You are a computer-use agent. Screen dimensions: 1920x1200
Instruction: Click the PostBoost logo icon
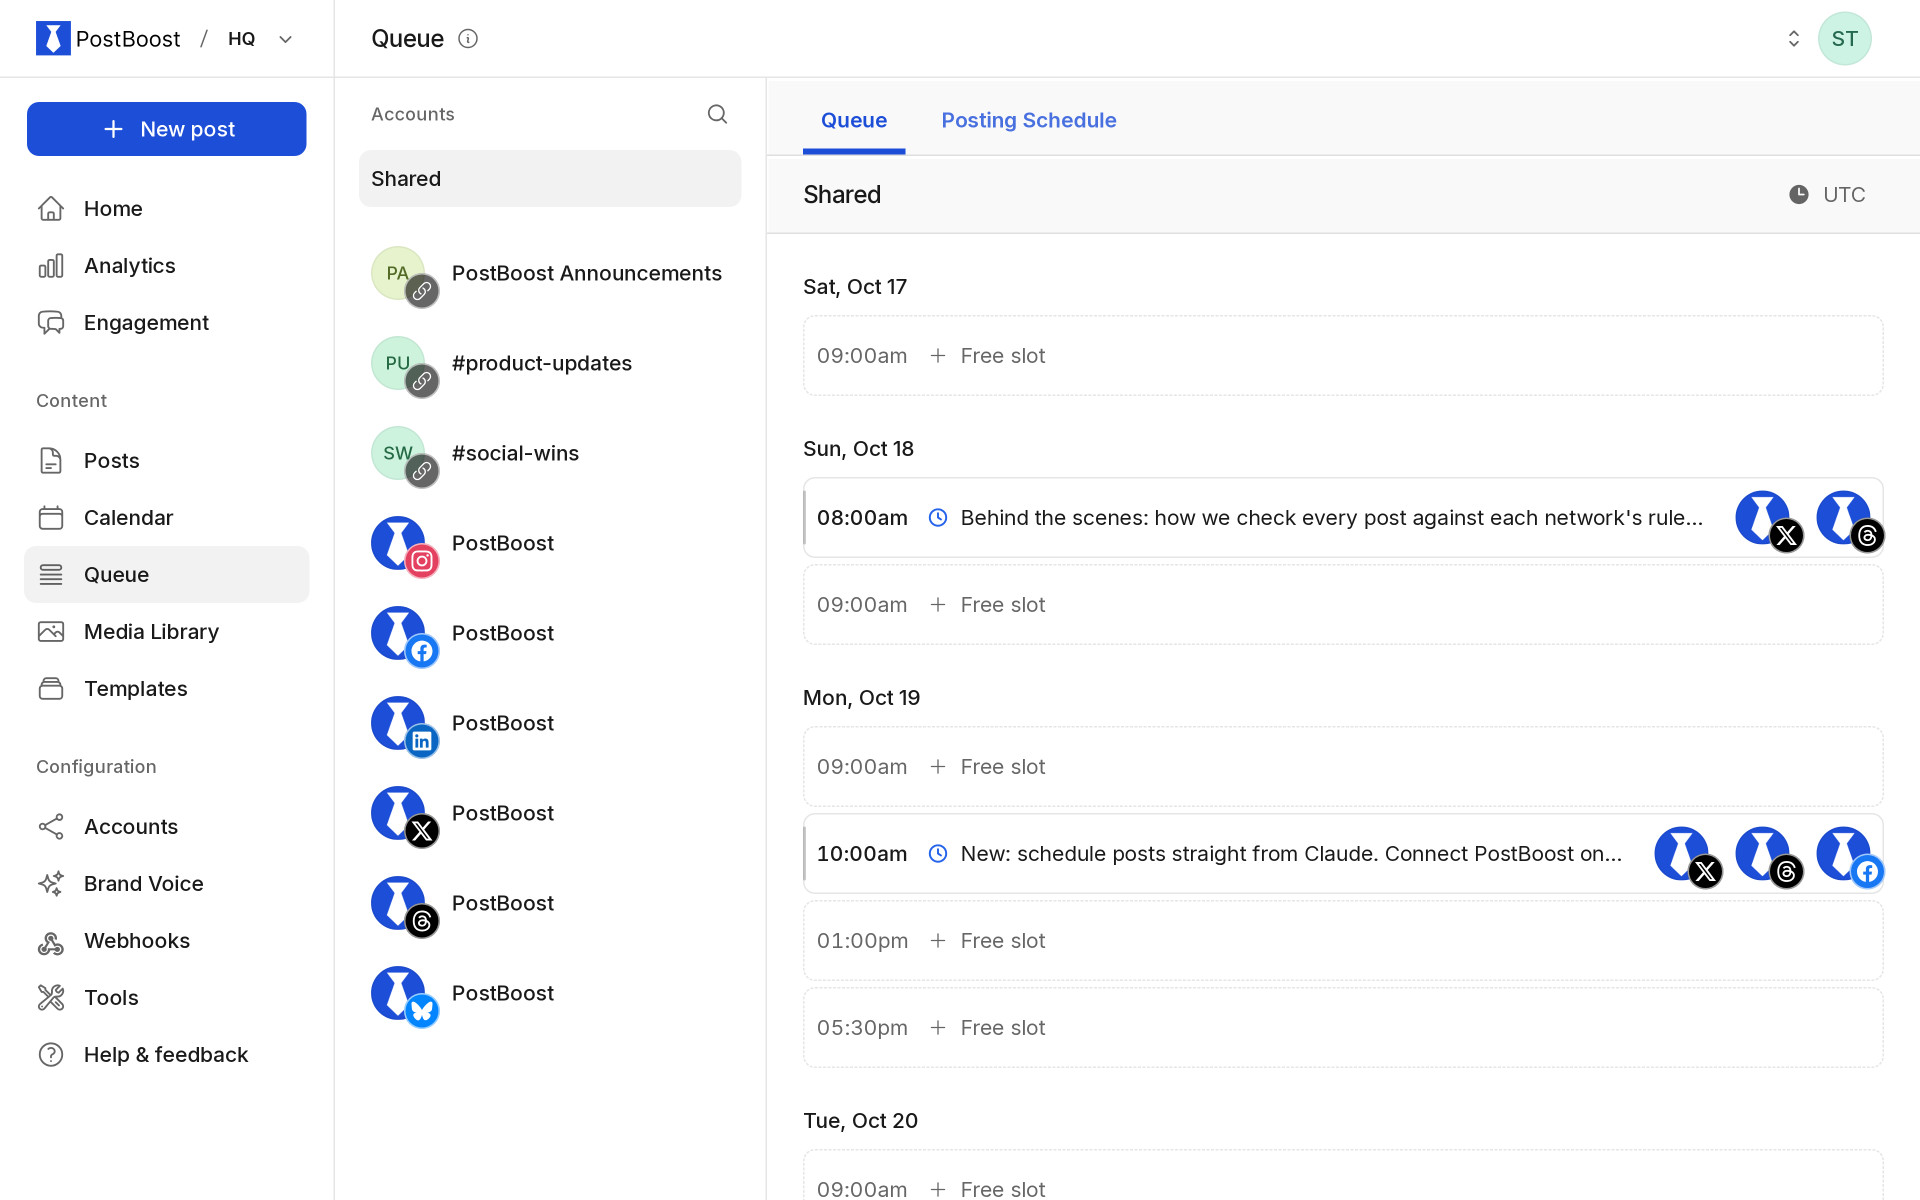pos(53,38)
